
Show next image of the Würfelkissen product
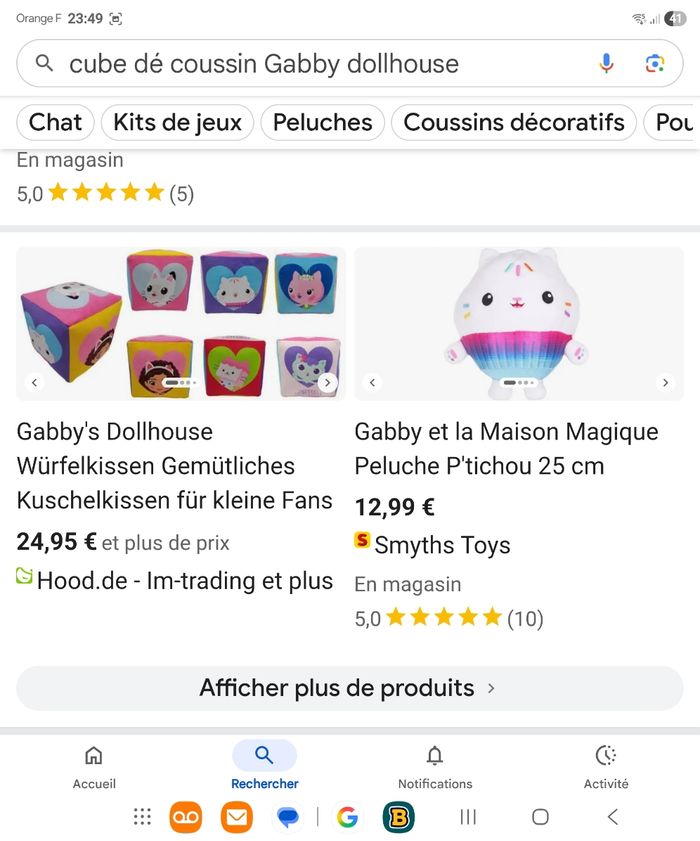(328, 382)
